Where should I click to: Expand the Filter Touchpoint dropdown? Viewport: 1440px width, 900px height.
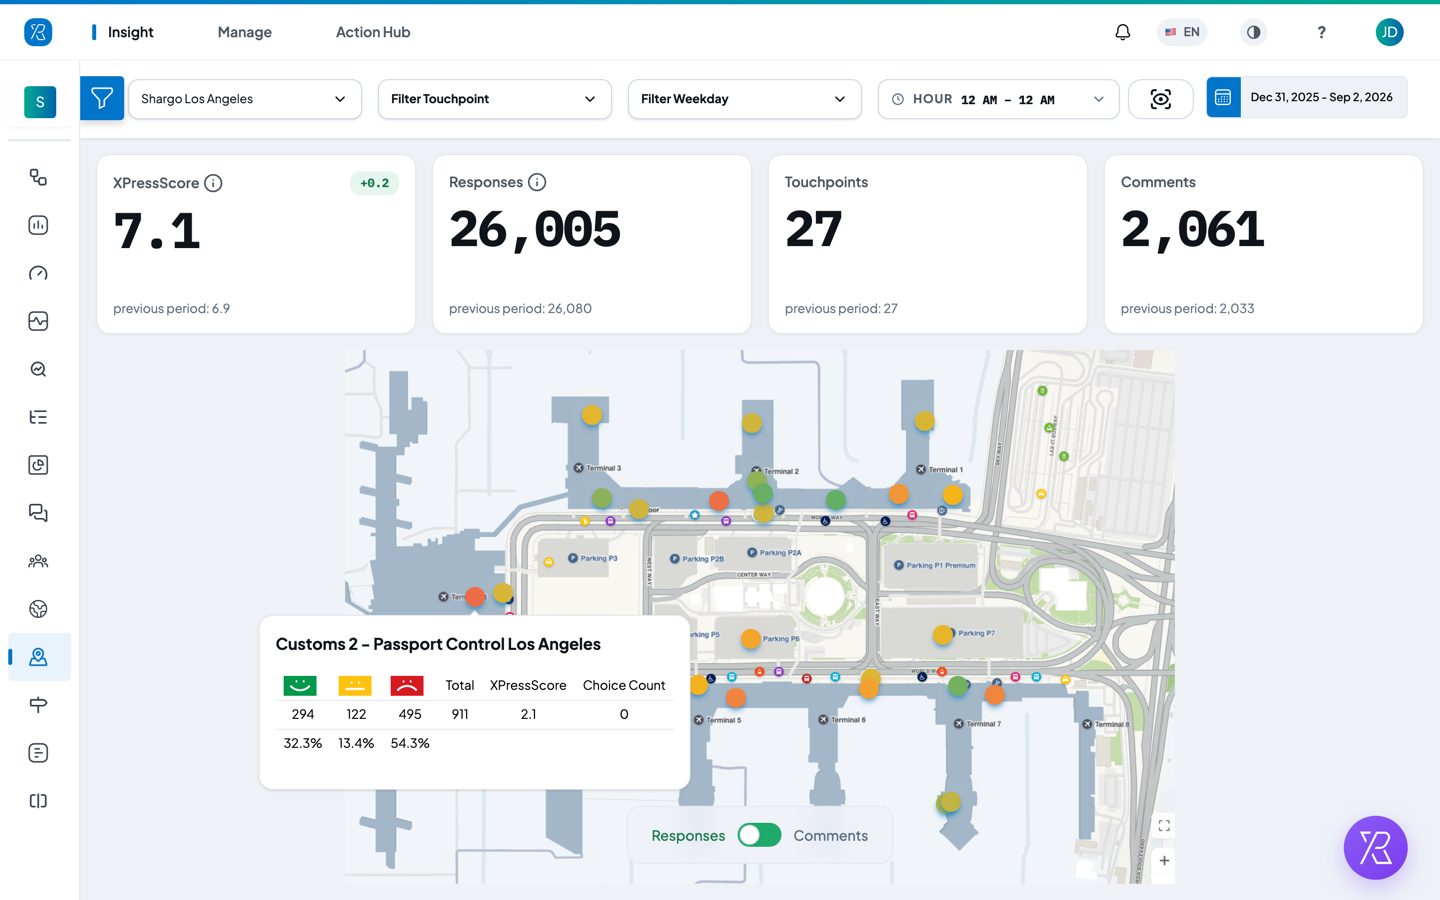495,99
